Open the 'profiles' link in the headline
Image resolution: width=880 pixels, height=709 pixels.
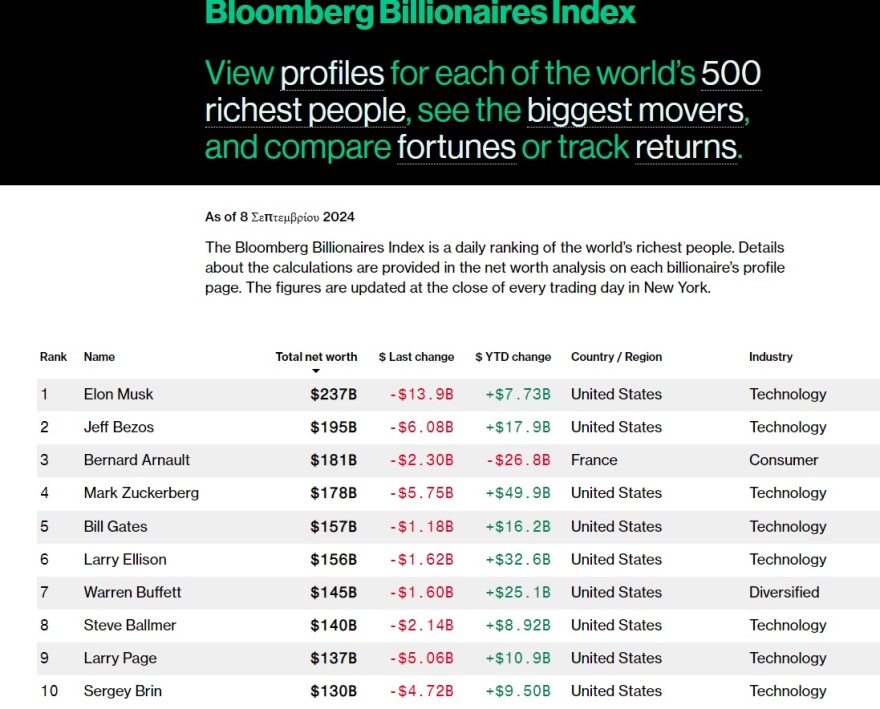coord(332,74)
